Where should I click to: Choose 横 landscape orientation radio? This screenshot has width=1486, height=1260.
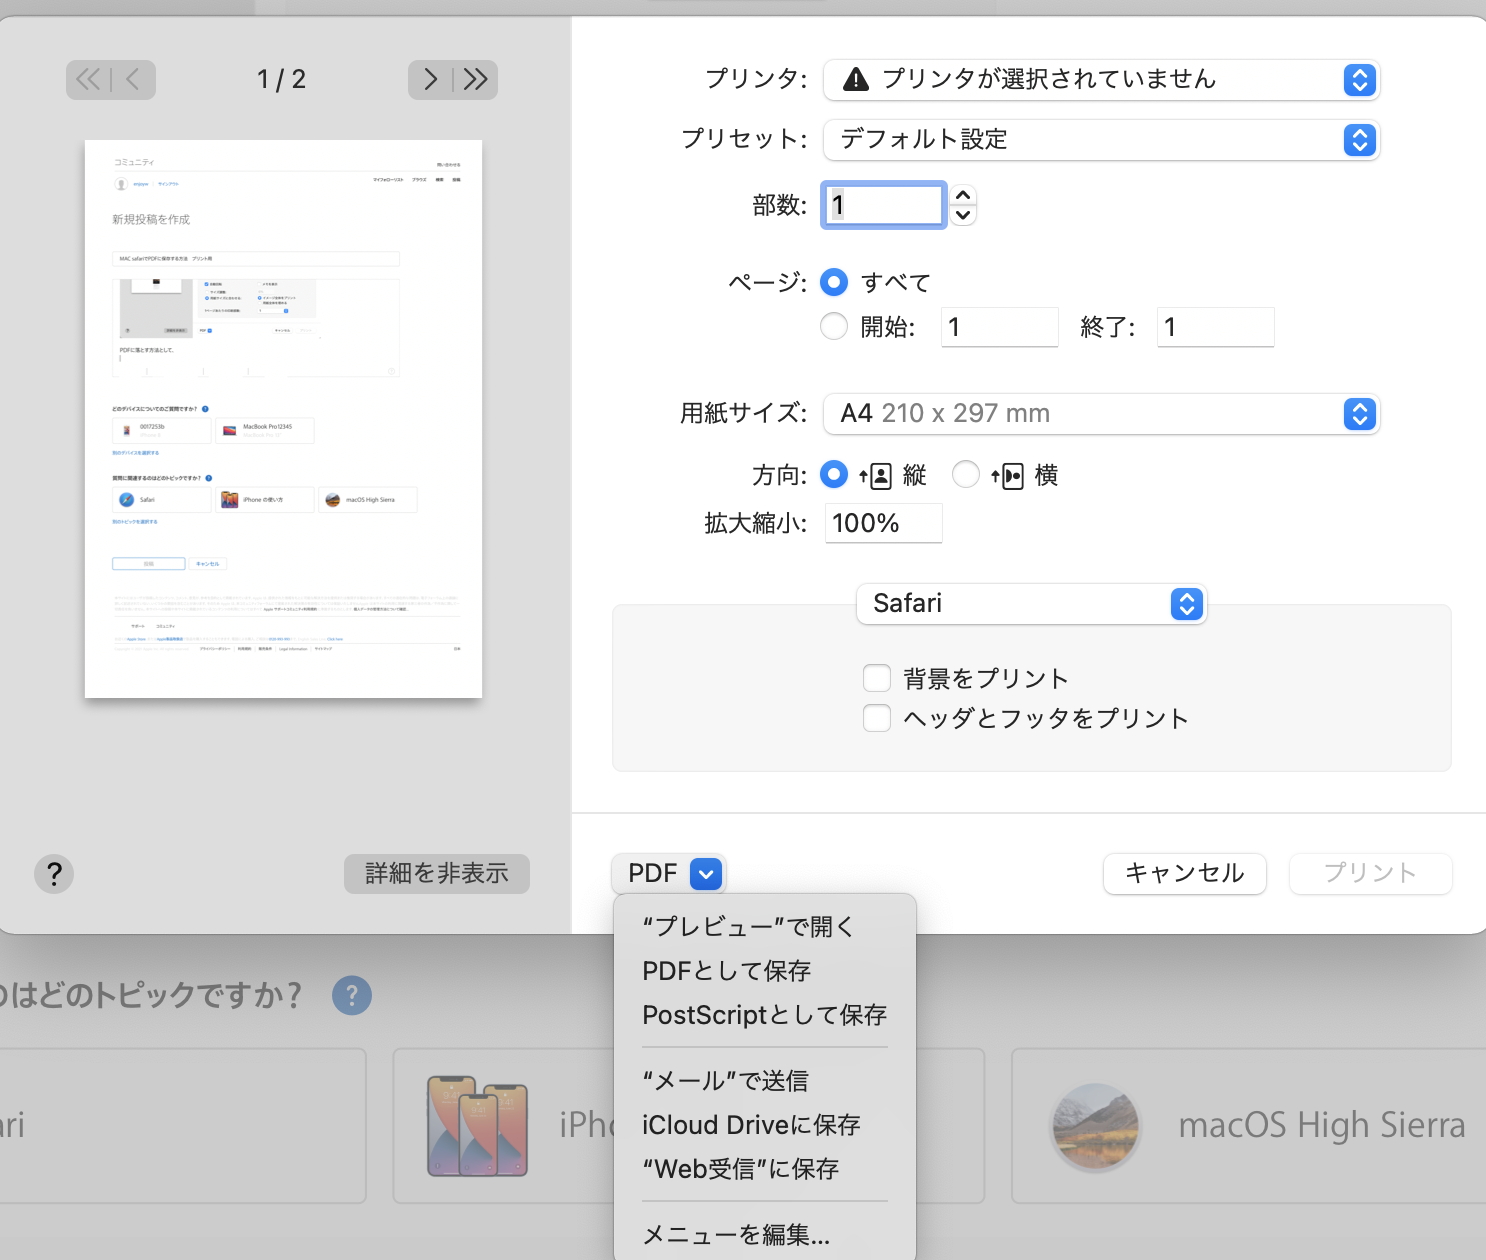pos(966,474)
